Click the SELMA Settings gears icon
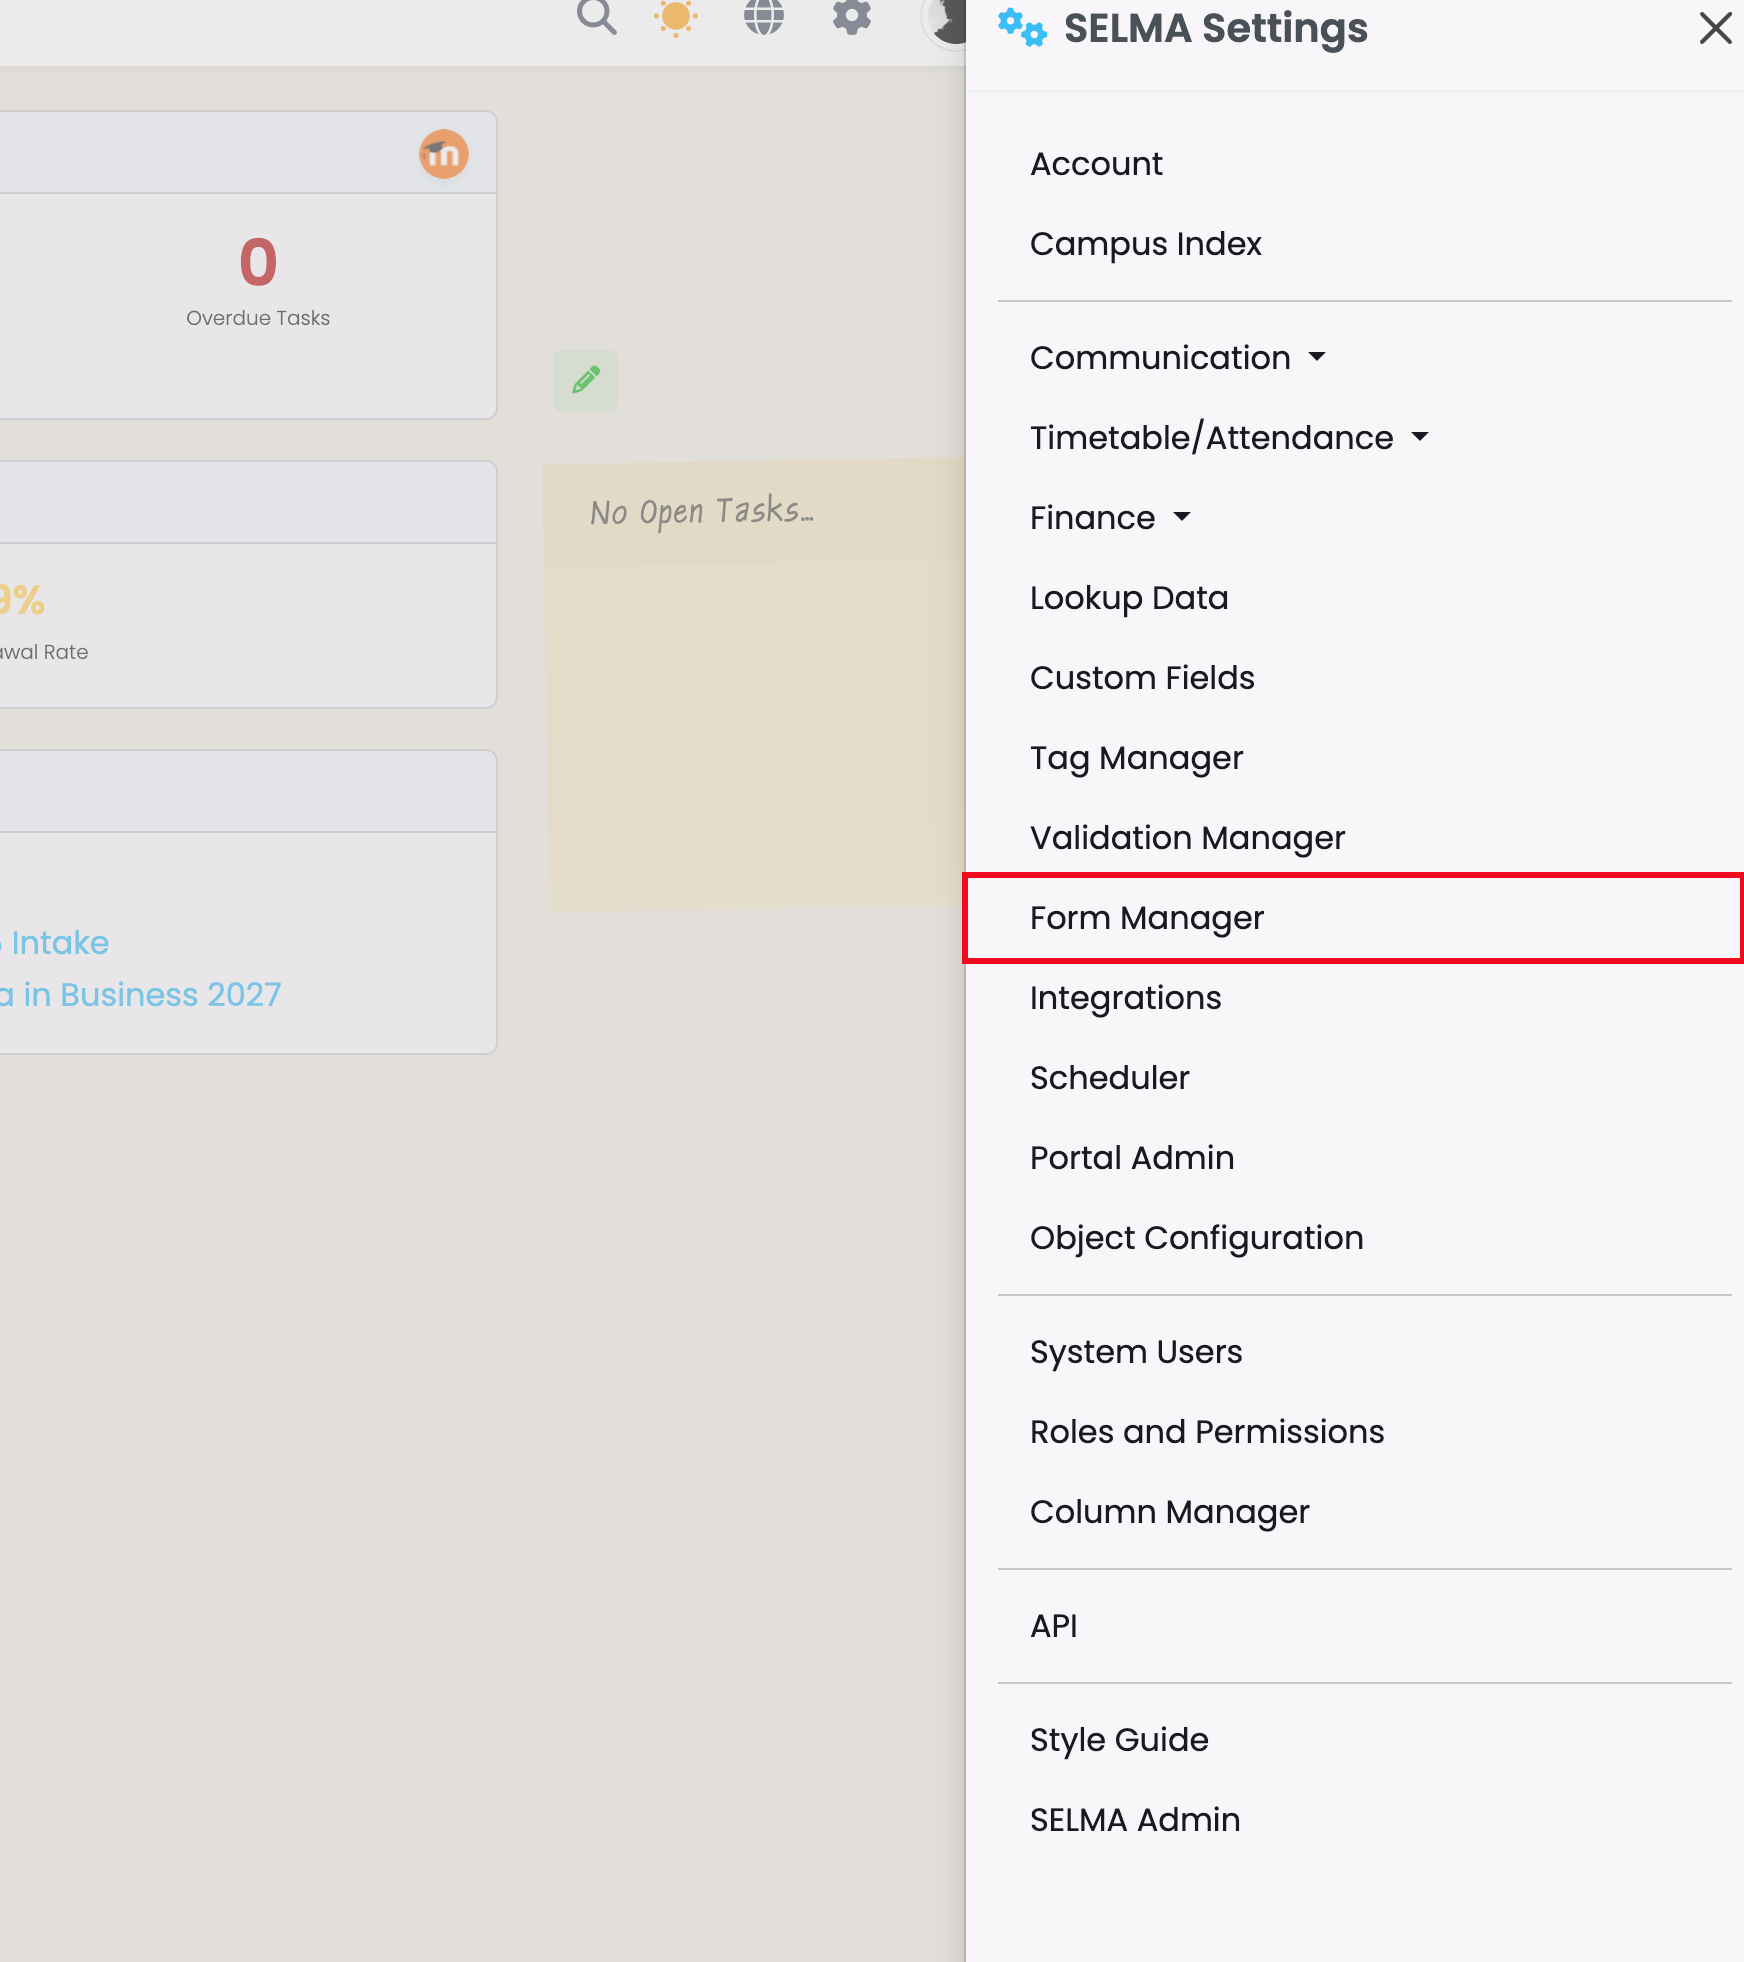Viewport: 1744px width, 1962px height. click(x=1022, y=28)
